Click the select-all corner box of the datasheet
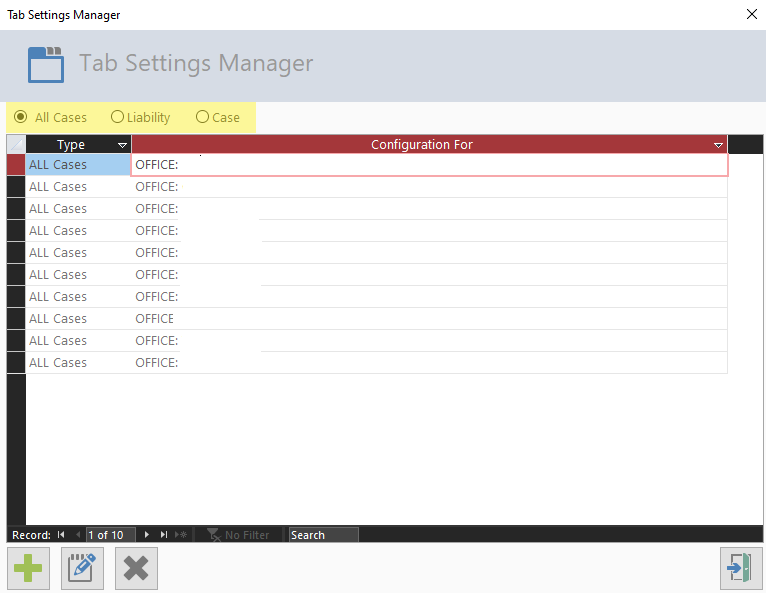The width and height of the screenshot is (766, 593). coord(16,145)
